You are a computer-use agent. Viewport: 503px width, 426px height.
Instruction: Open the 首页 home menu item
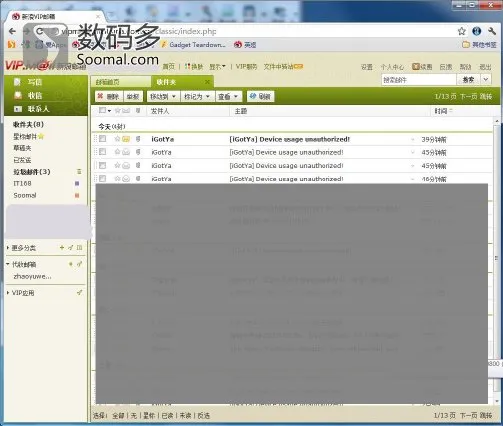click(x=168, y=67)
